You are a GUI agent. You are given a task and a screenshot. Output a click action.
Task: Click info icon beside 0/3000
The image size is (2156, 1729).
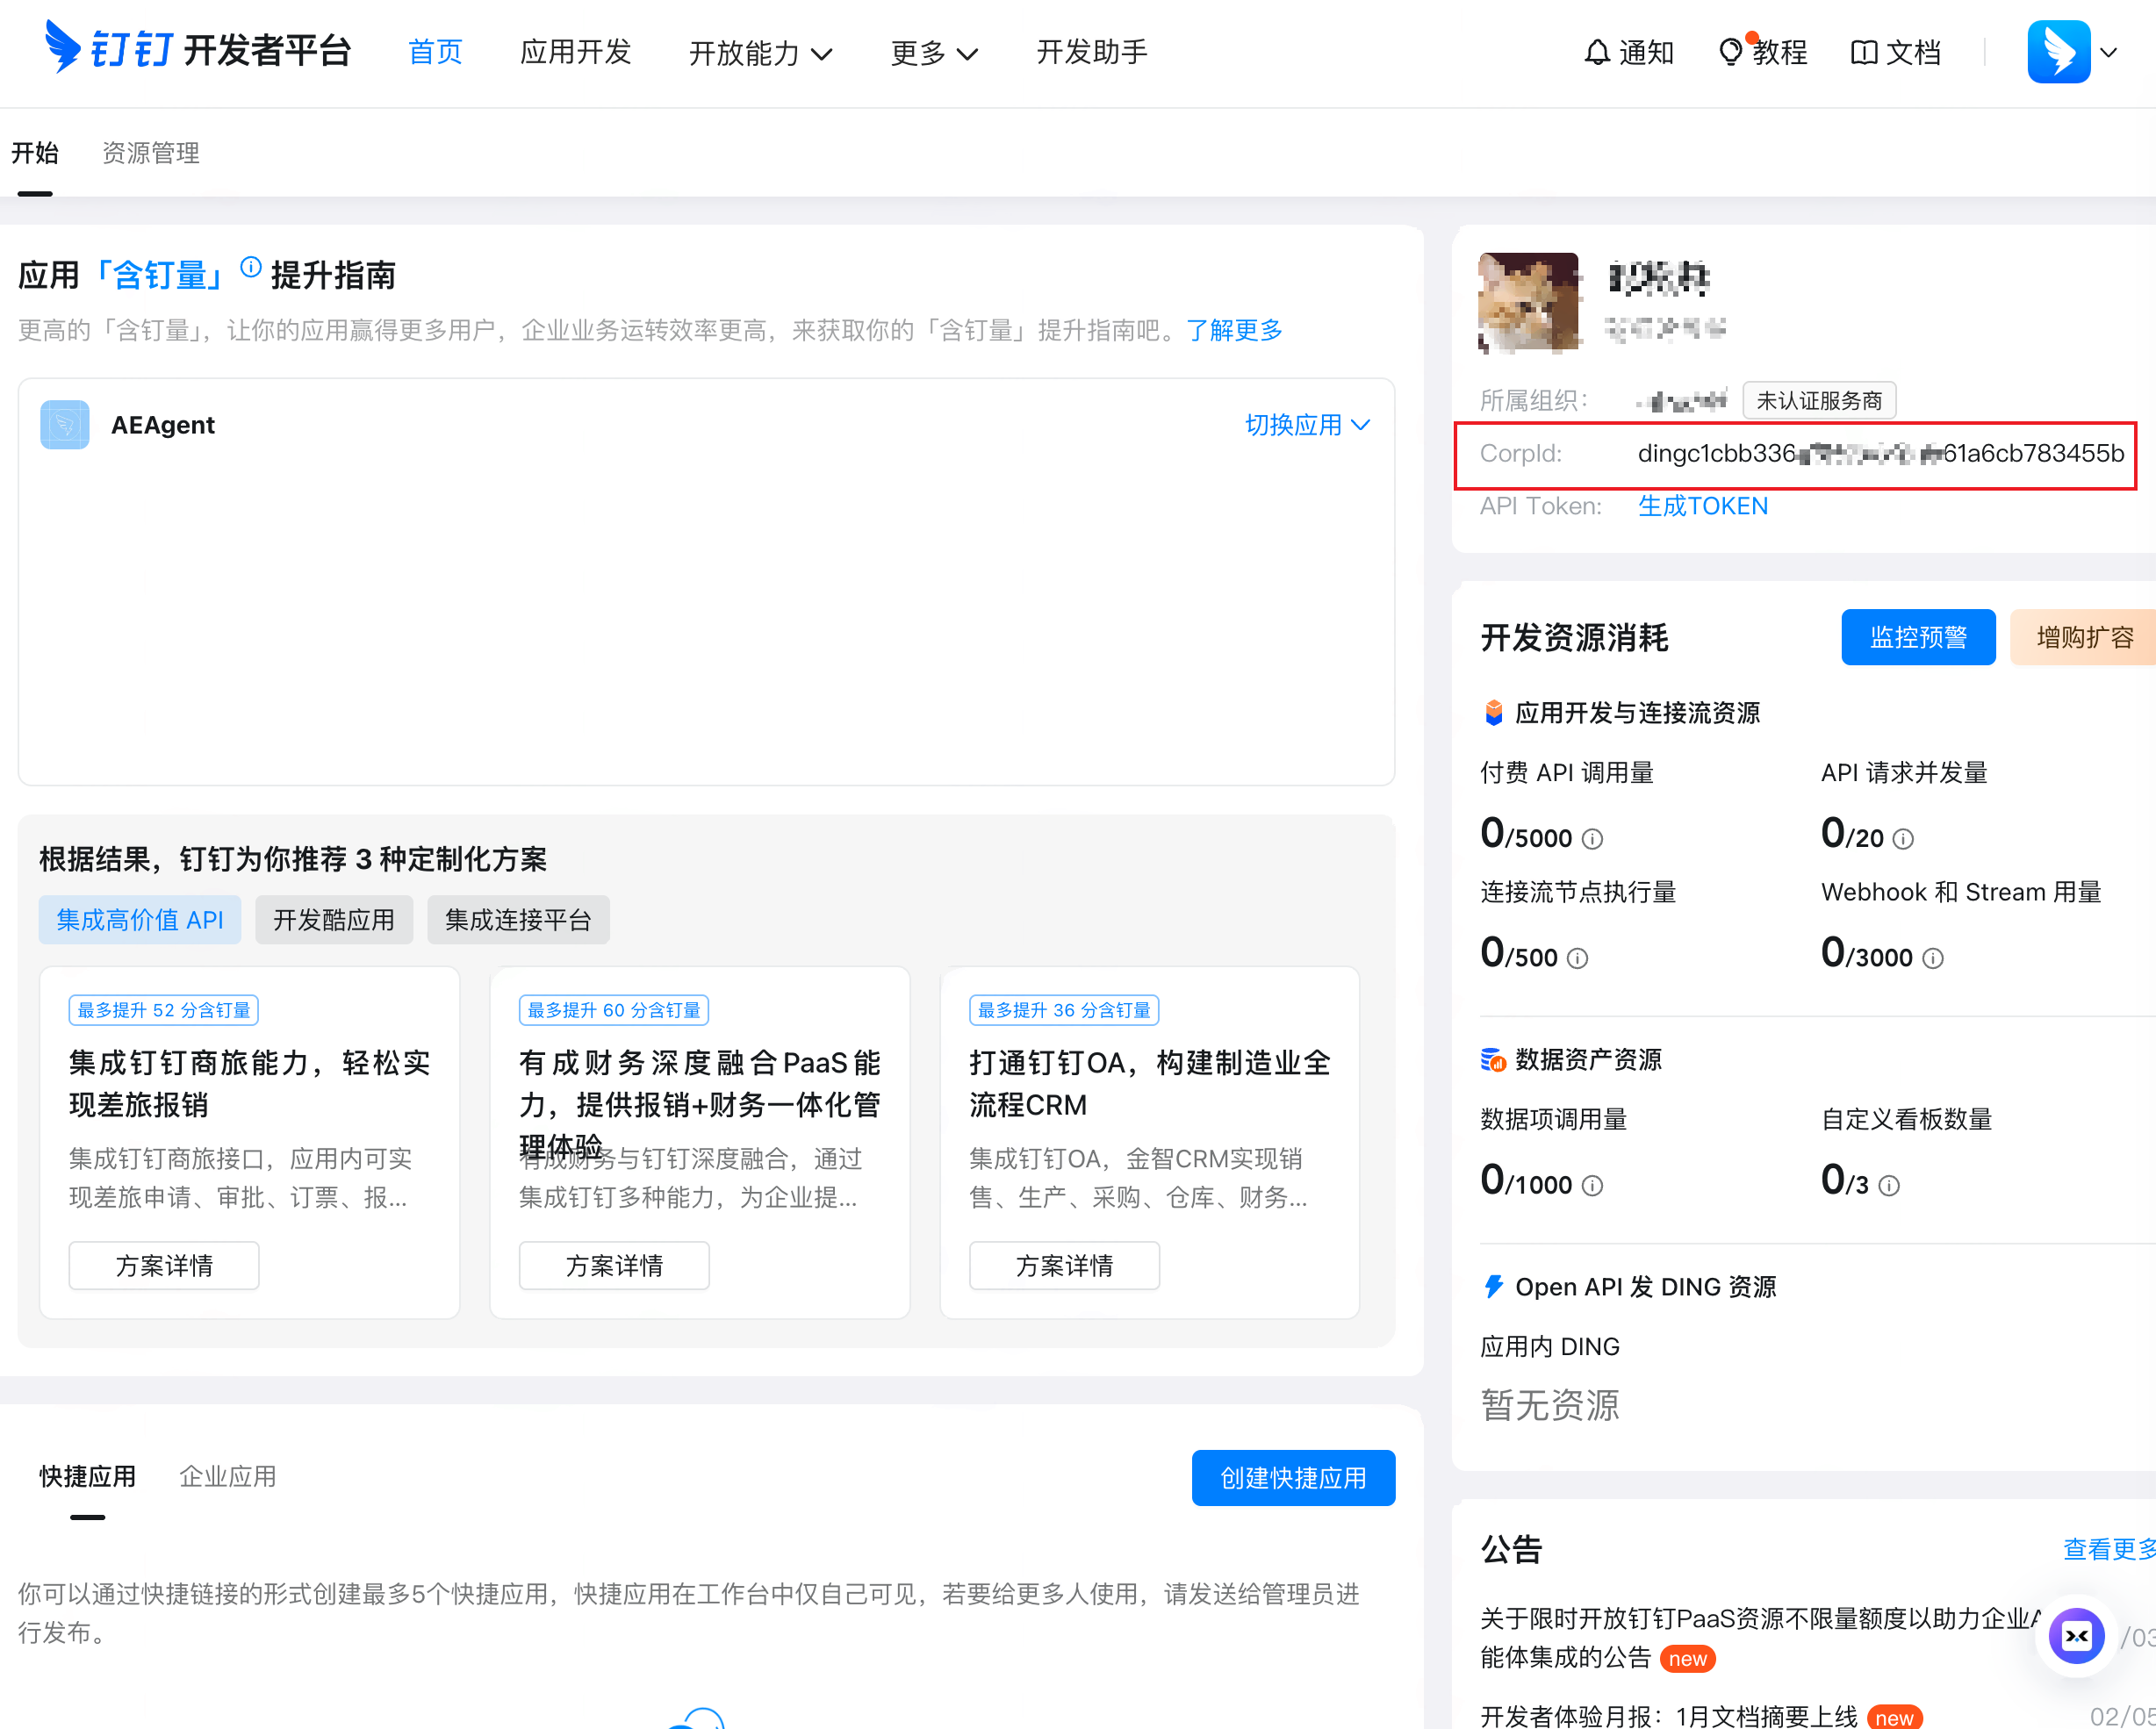(x=1933, y=959)
